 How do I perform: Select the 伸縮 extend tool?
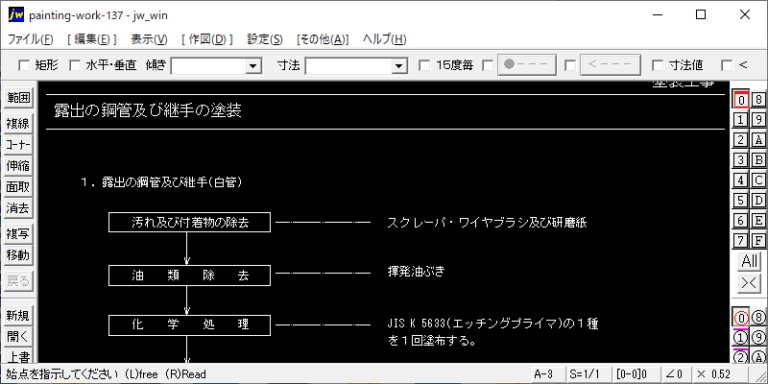click(x=18, y=166)
